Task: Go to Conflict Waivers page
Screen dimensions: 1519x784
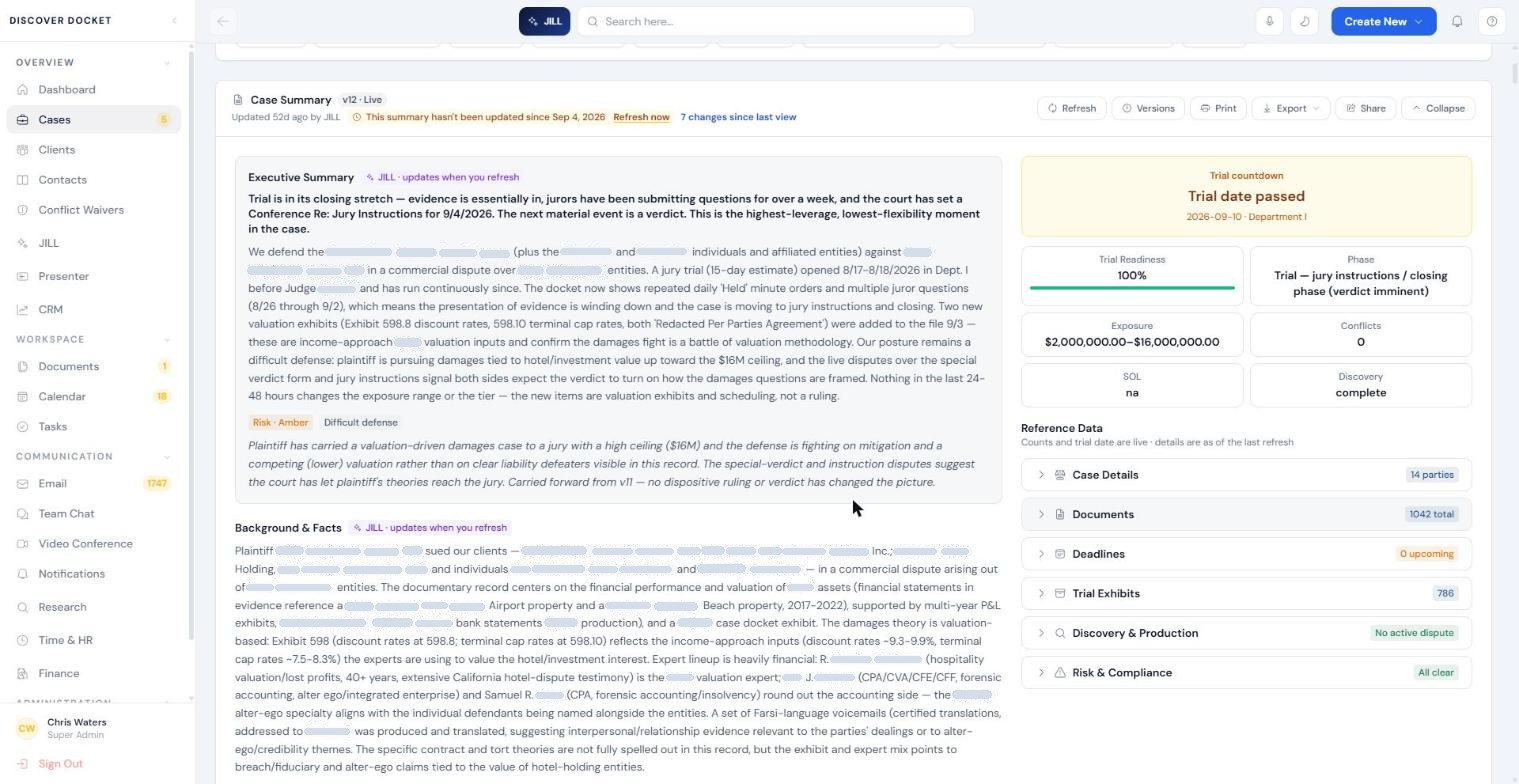Action: (x=93, y=210)
